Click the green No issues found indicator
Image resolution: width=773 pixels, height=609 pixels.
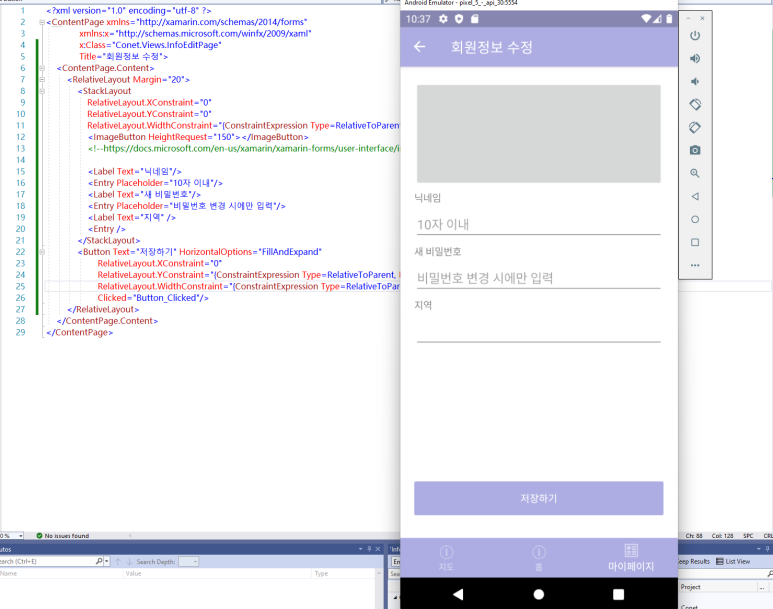pyautogui.click(x=63, y=536)
